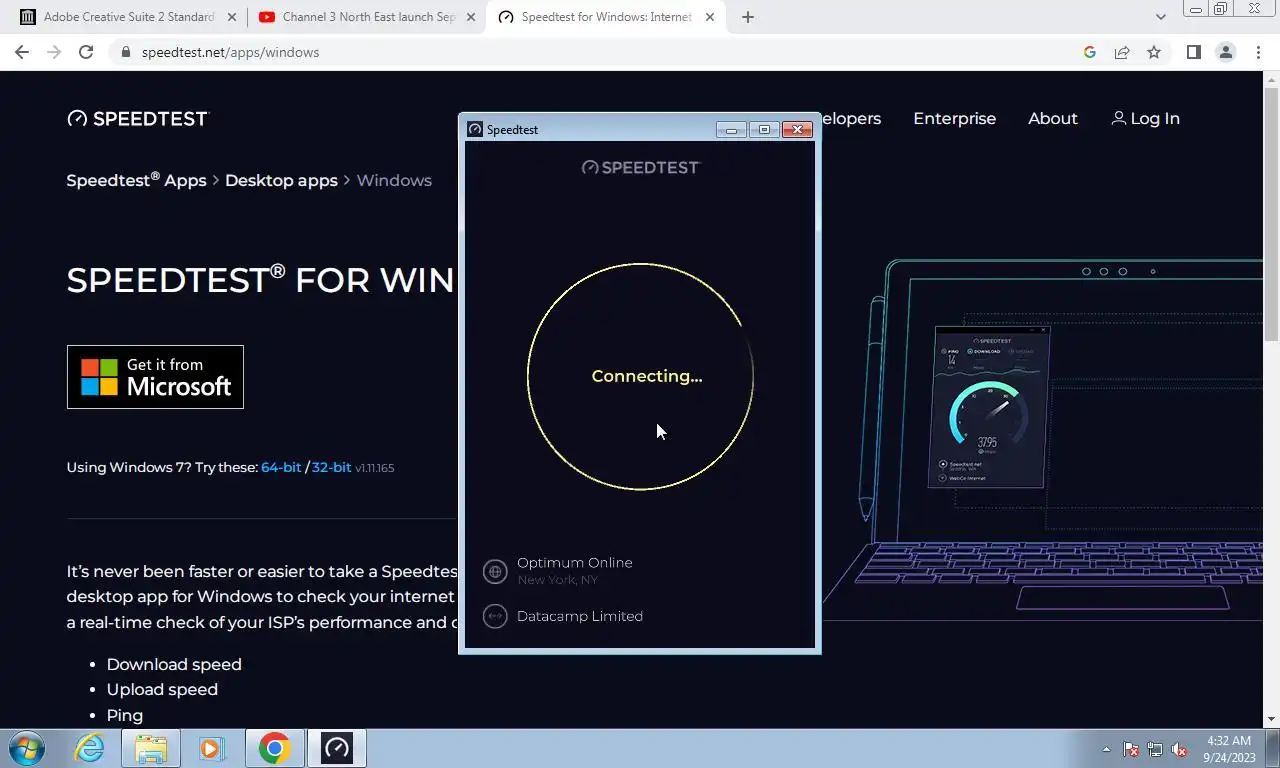The height and width of the screenshot is (768, 1280).
Task: Click the muted volume tray icon
Action: 1179,749
